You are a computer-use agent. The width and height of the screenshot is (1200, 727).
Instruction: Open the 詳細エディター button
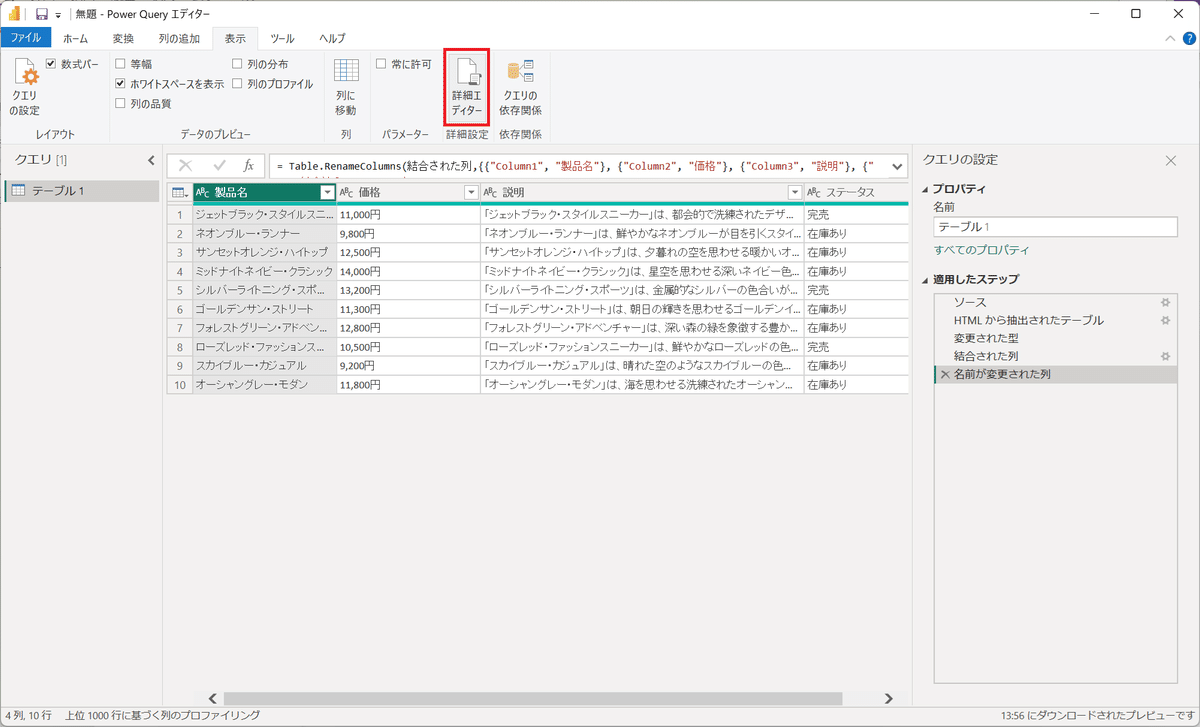tap(466, 88)
